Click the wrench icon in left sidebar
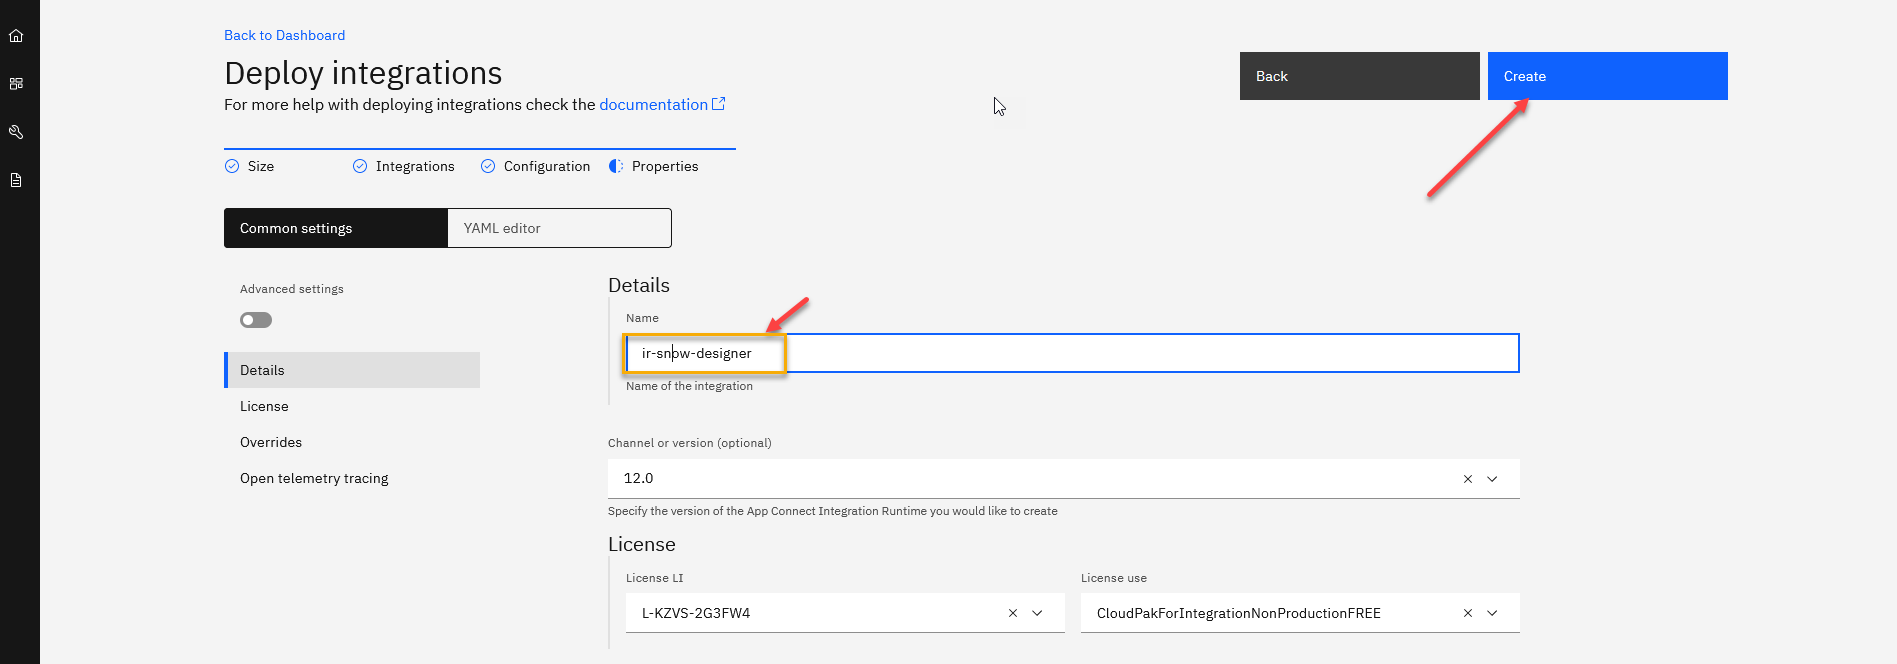This screenshot has height=664, width=1897. tap(16, 132)
